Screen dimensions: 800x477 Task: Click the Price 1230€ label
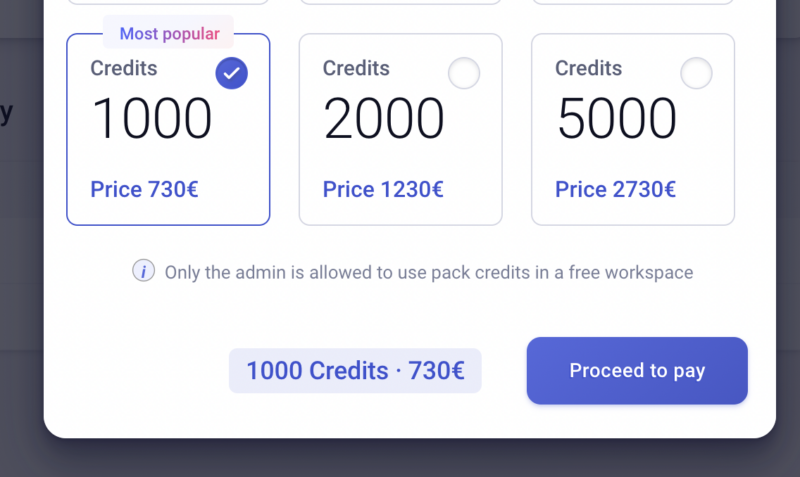click(x=383, y=190)
